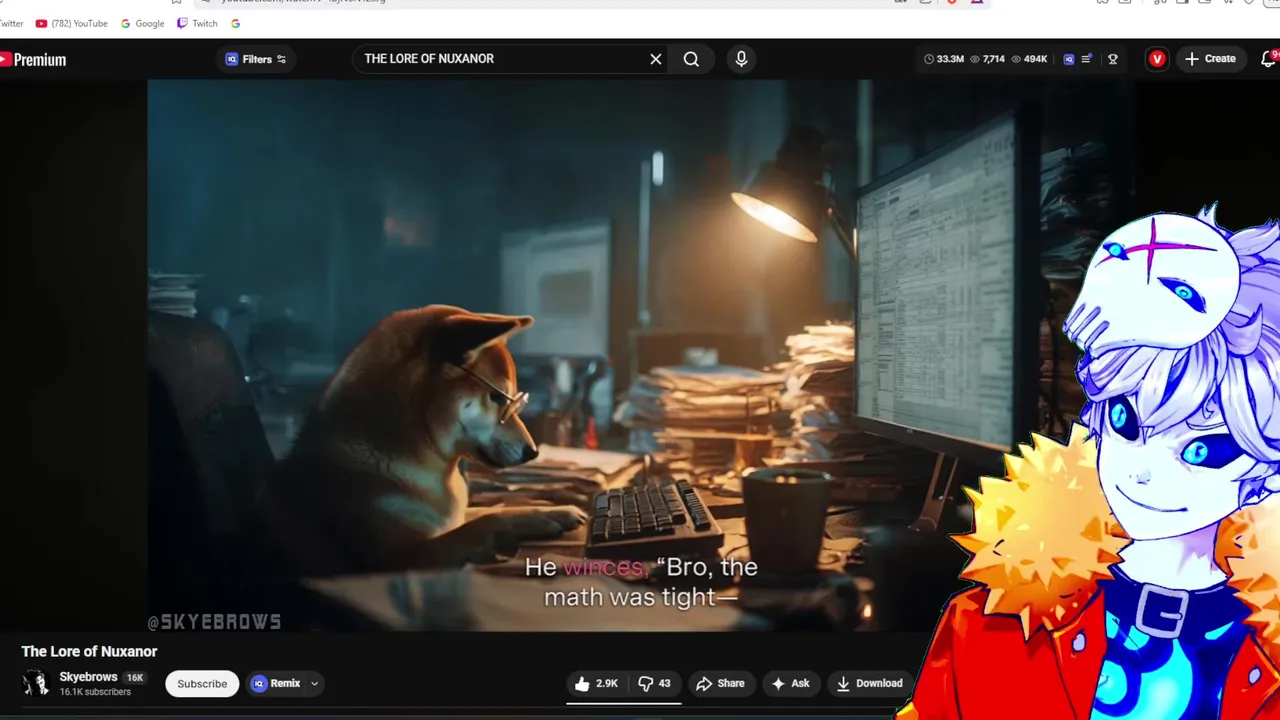Download the video
Image resolution: width=1280 pixels, height=720 pixels.
coord(869,684)
